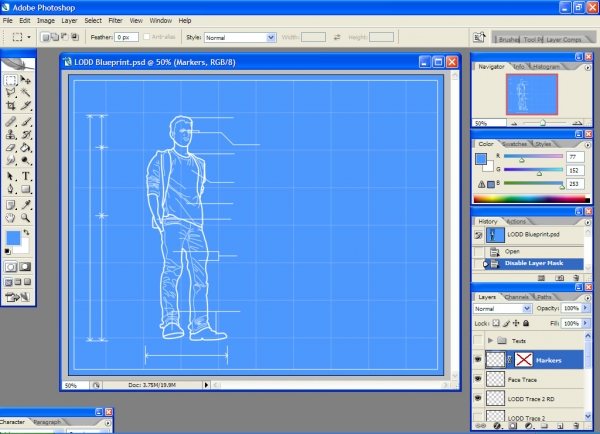Swap width and height values in options bar
This screenshot has height=434, width=600.
337,37
